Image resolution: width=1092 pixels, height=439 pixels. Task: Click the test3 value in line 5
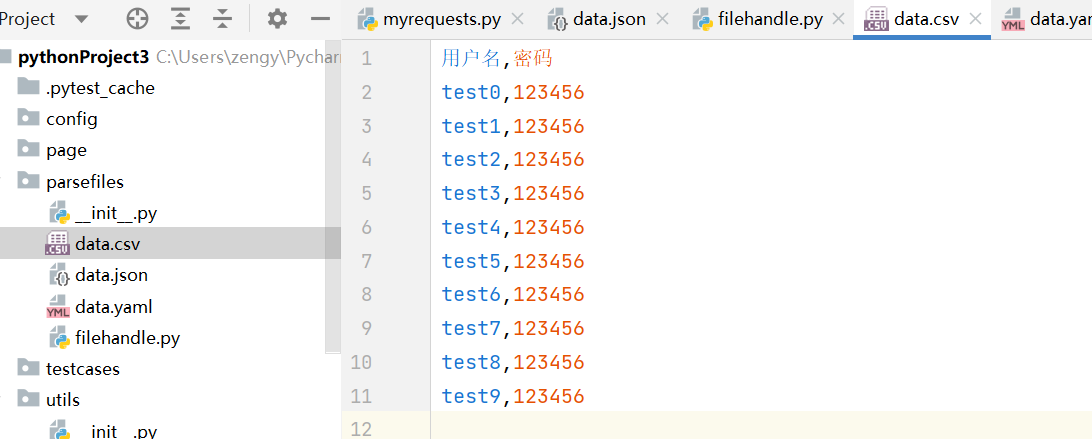[471, 193]
